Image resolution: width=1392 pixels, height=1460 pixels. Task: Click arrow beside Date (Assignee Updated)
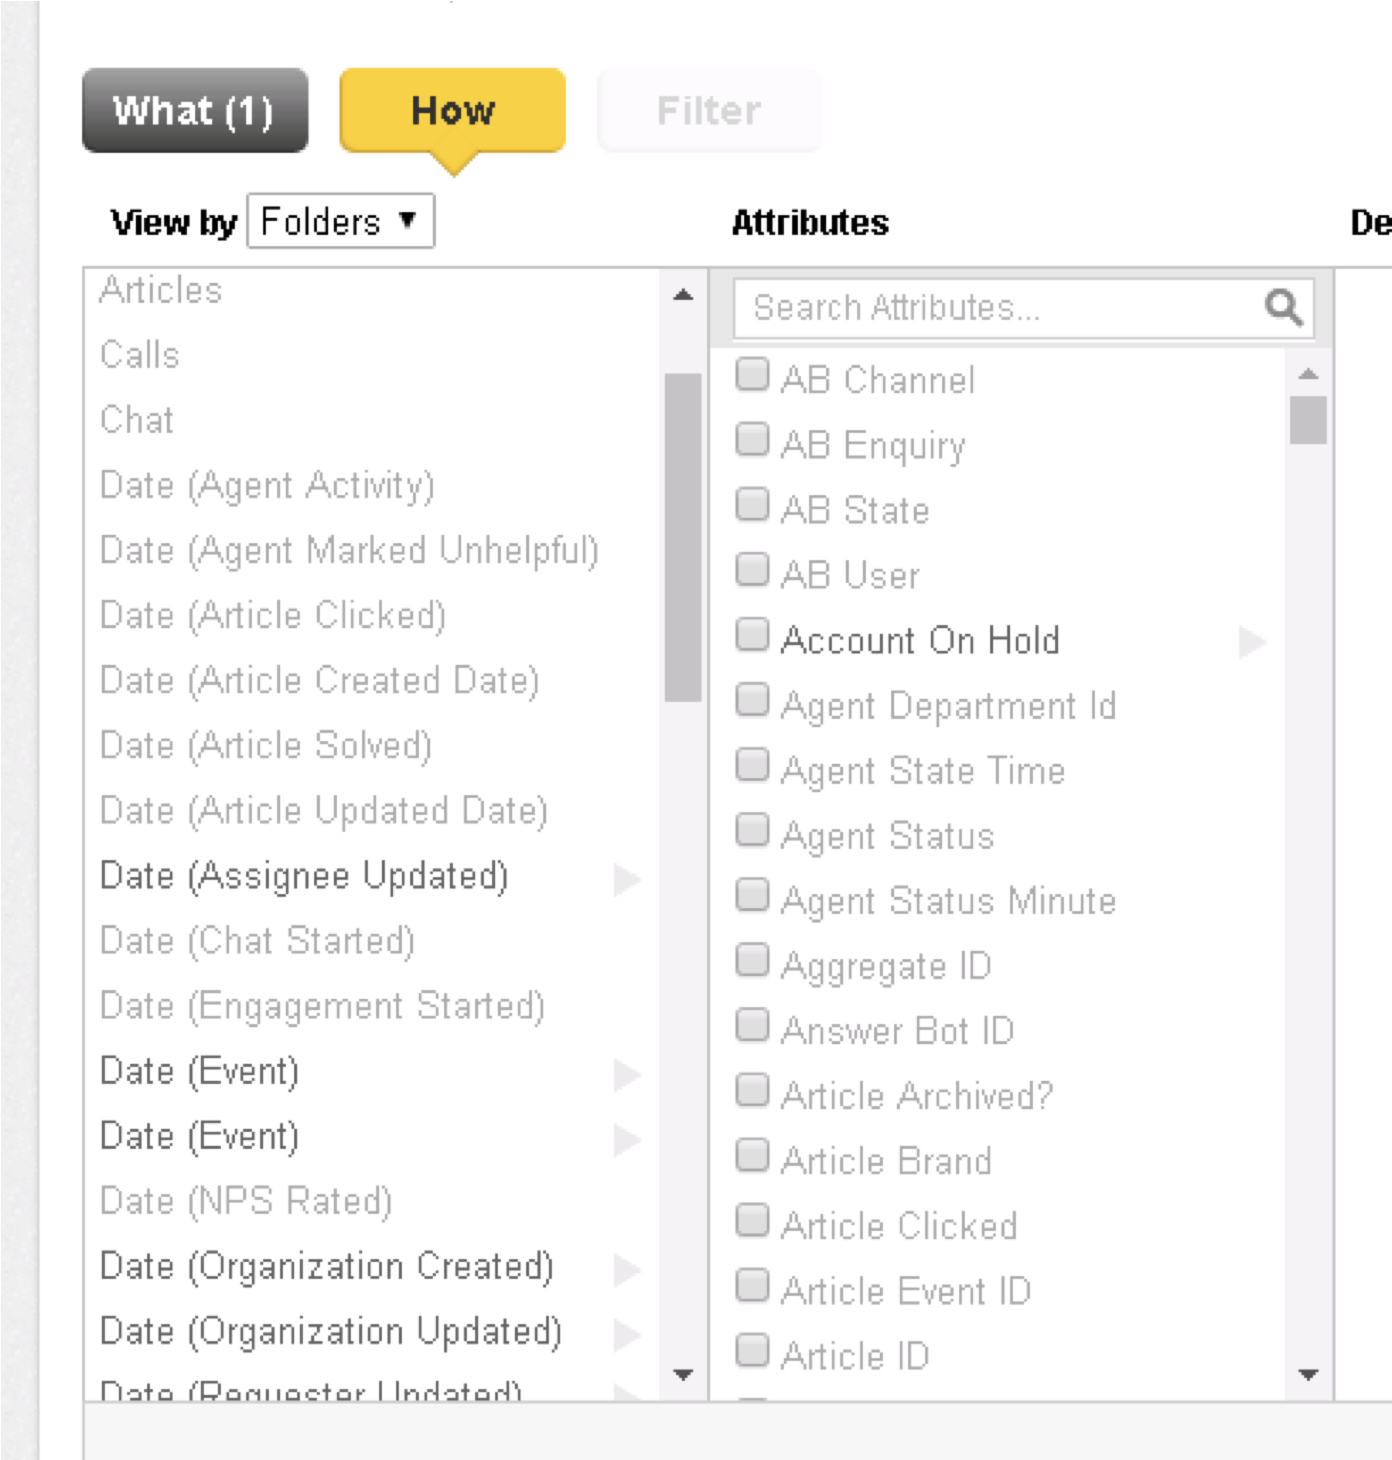coord(627,879)
